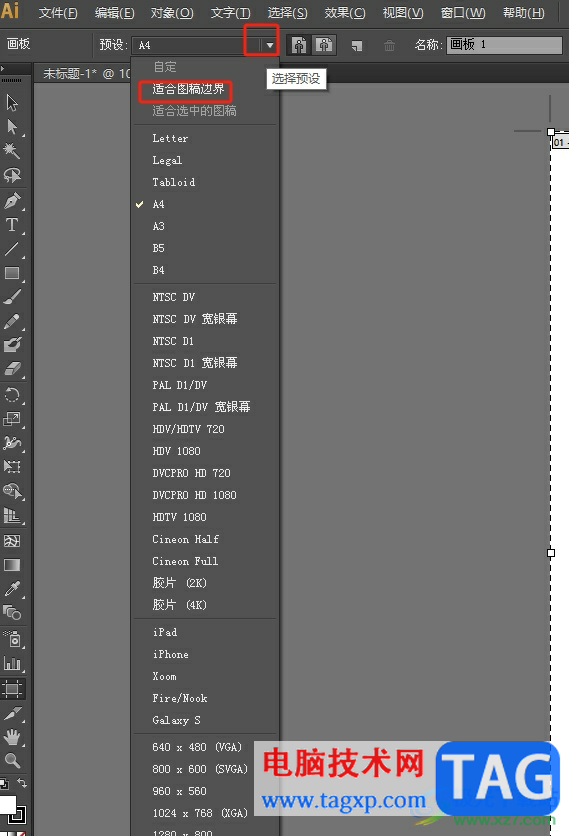Select the Magic Wand tool
The width and height of the screenshot is (569, 836).
[12, 150]
